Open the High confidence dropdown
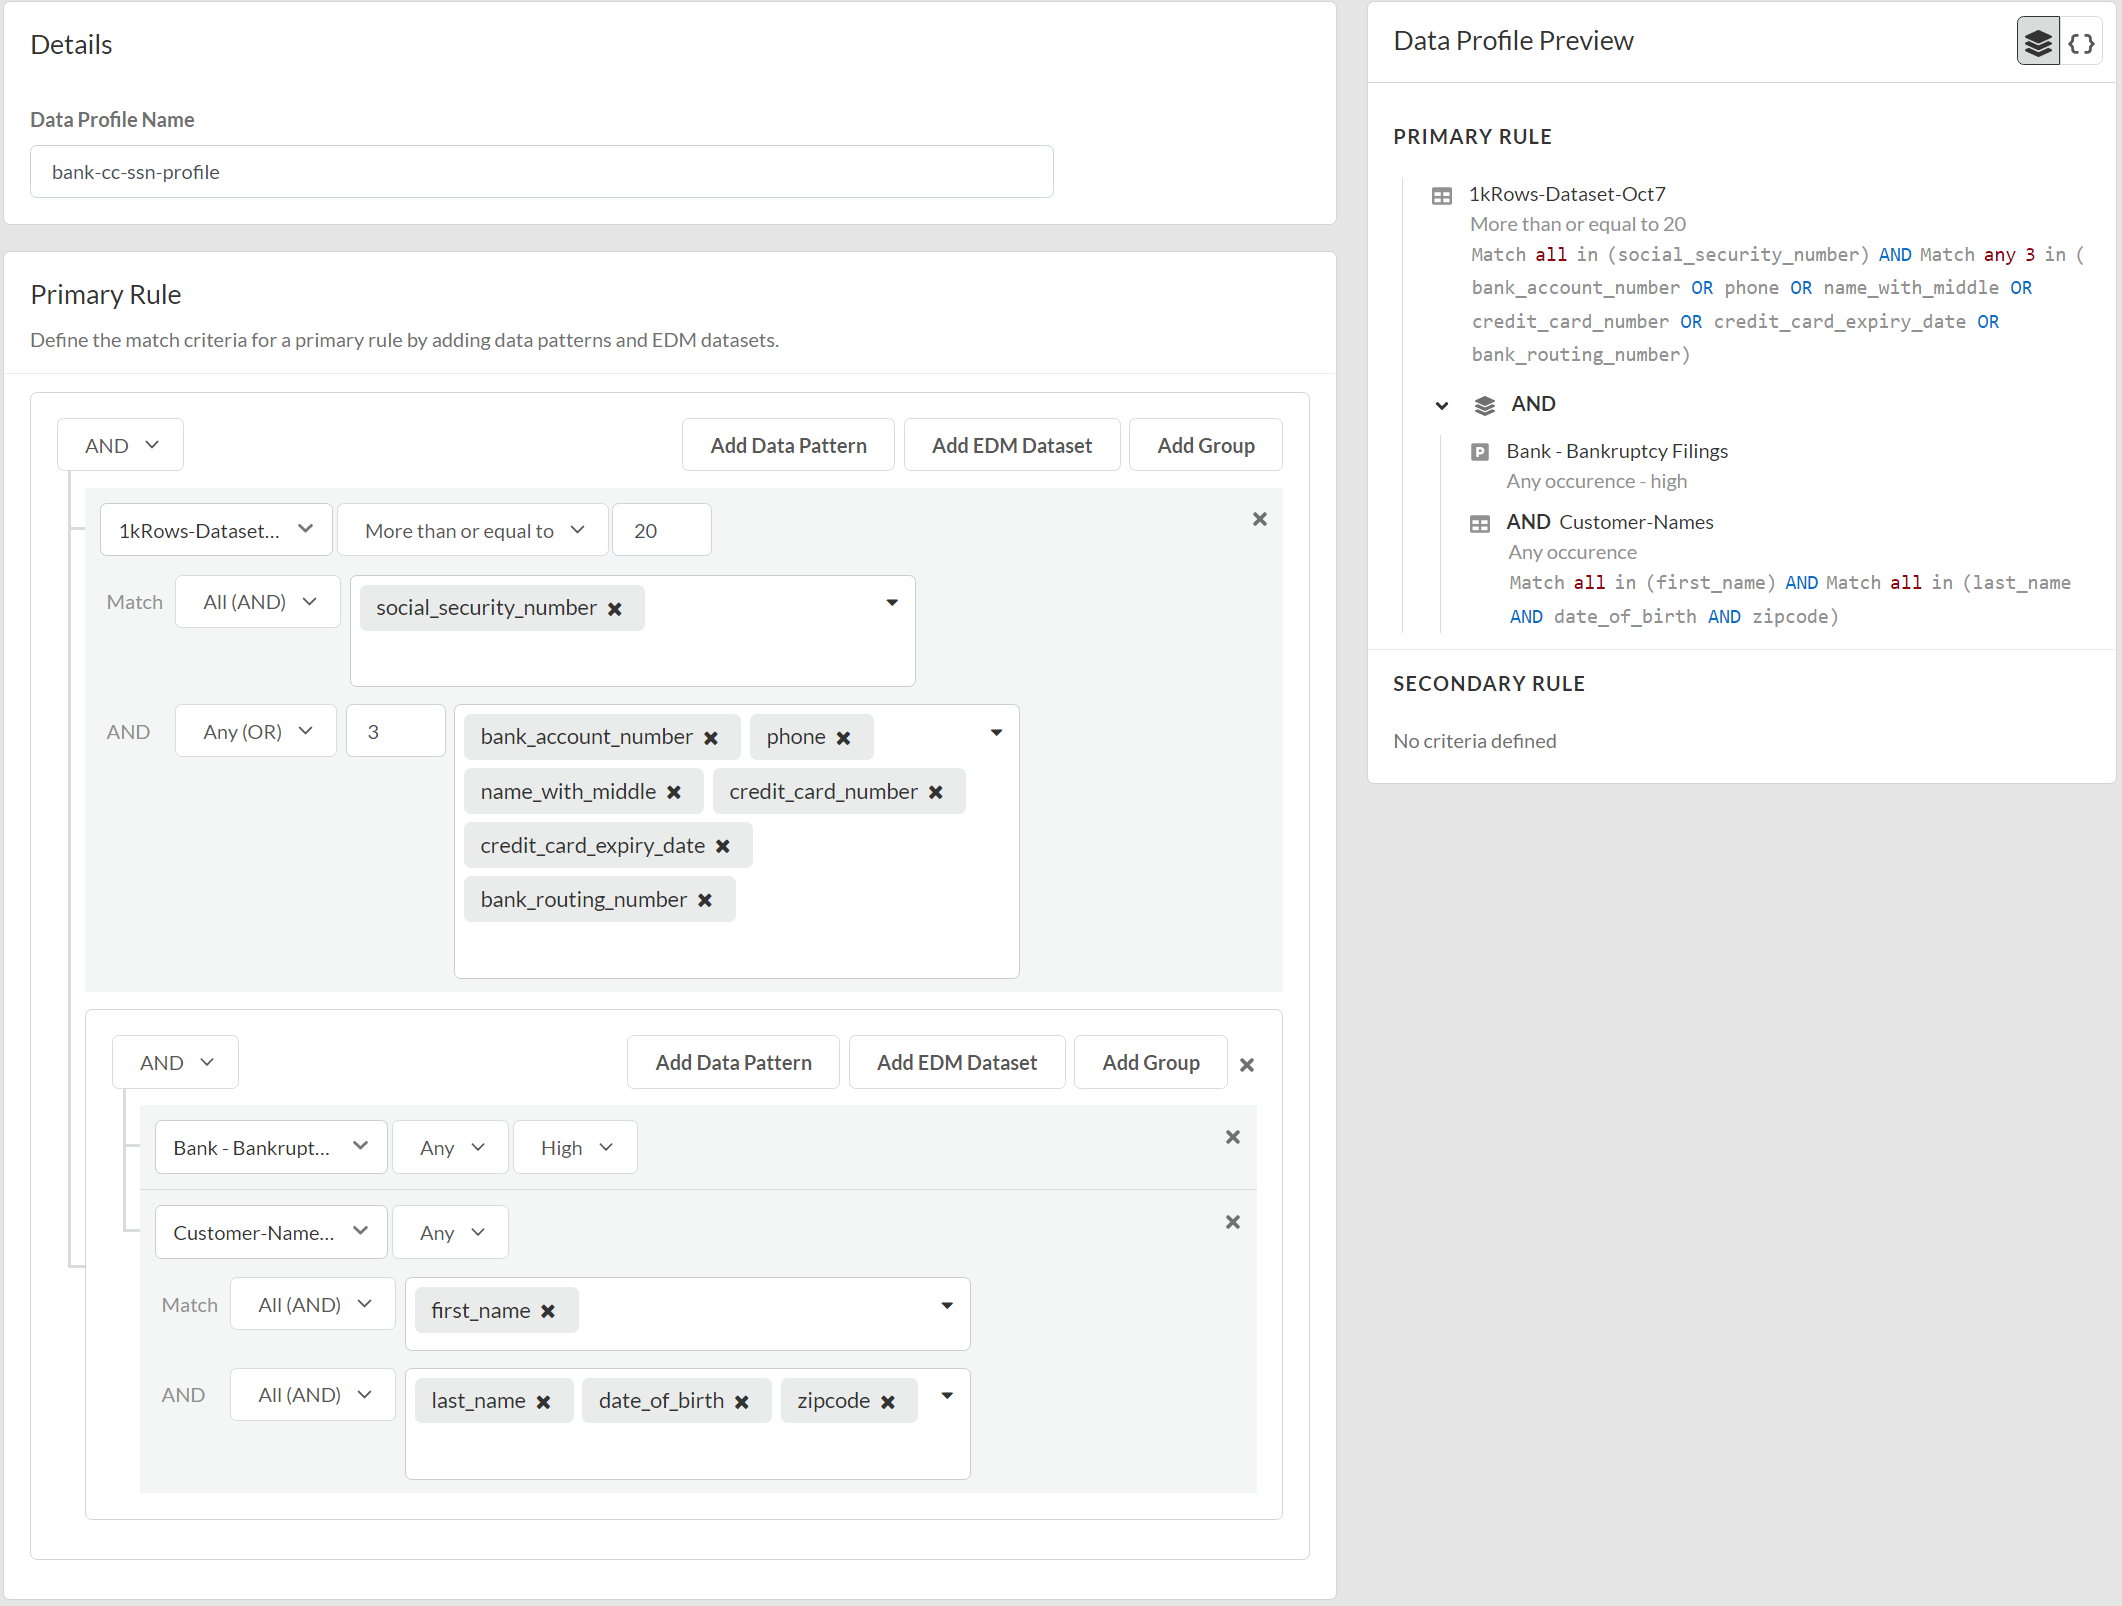Viewport: 2122px width, 1606px height. click(575, 1148)
